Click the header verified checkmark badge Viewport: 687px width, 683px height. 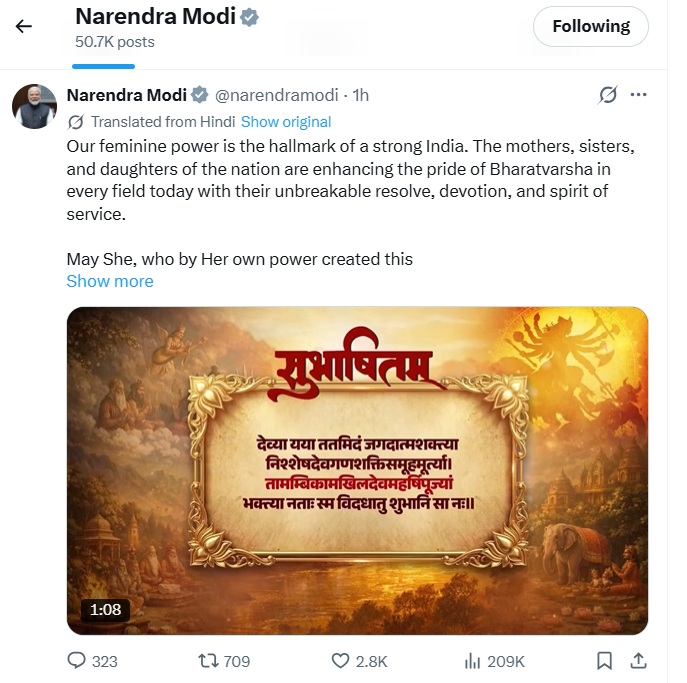pyautogui.click(x=250, y=18)
